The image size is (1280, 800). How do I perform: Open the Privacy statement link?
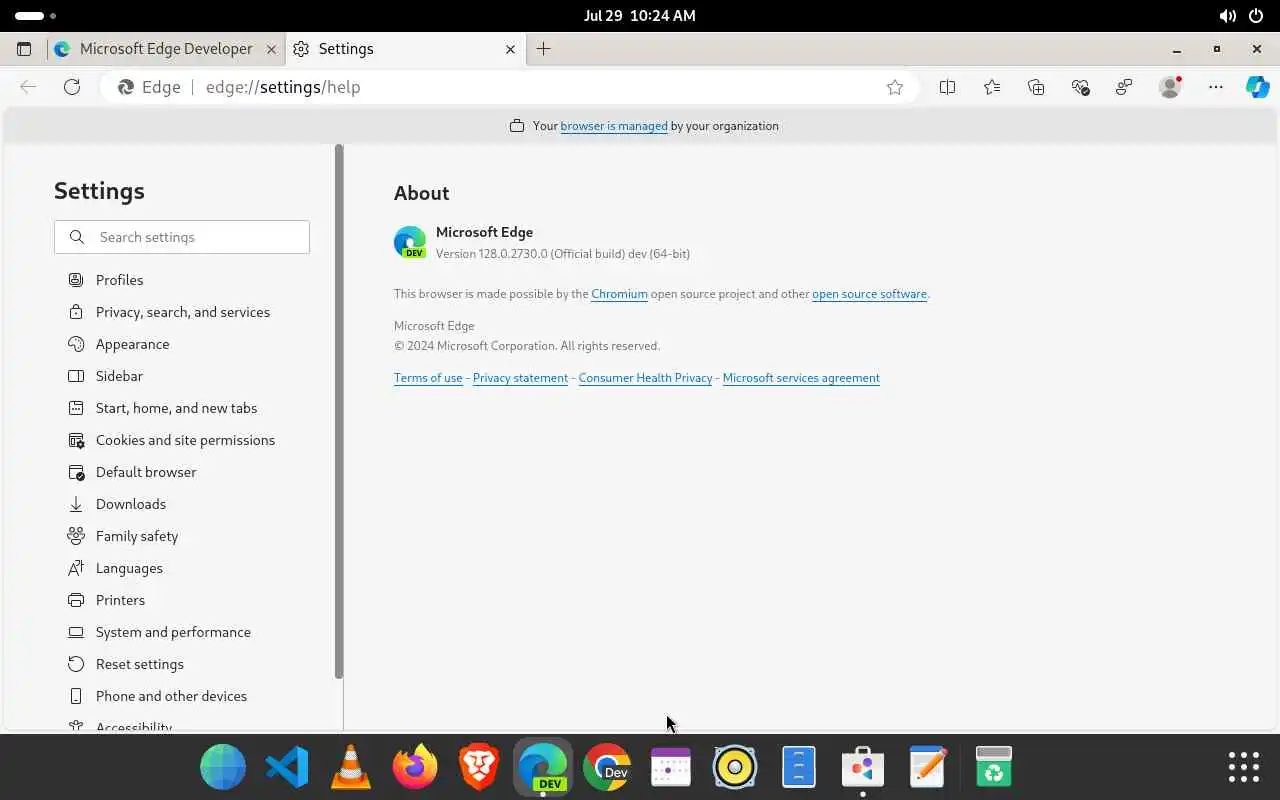tap(520, 378)
